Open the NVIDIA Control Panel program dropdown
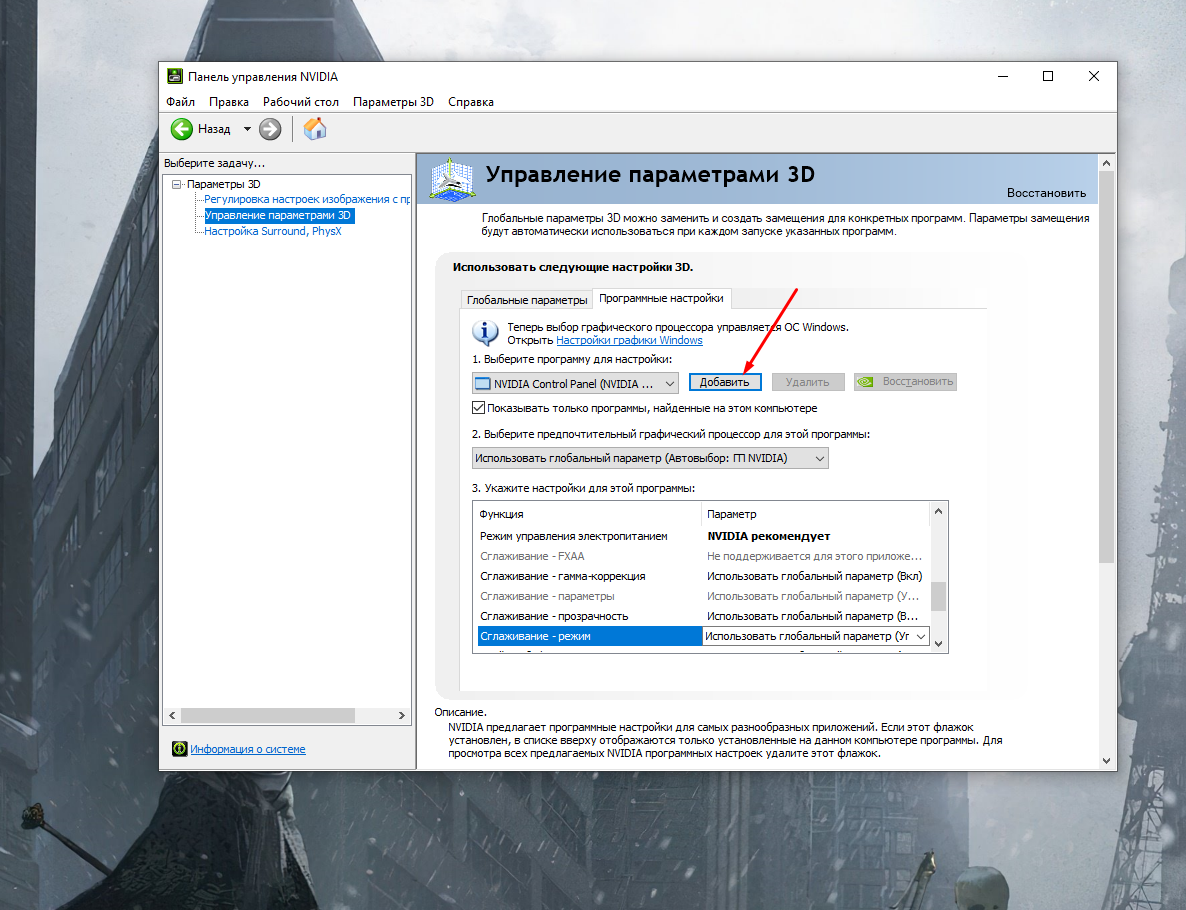The height and width of the screenshot is (910, 1186). tap(575, 384)
